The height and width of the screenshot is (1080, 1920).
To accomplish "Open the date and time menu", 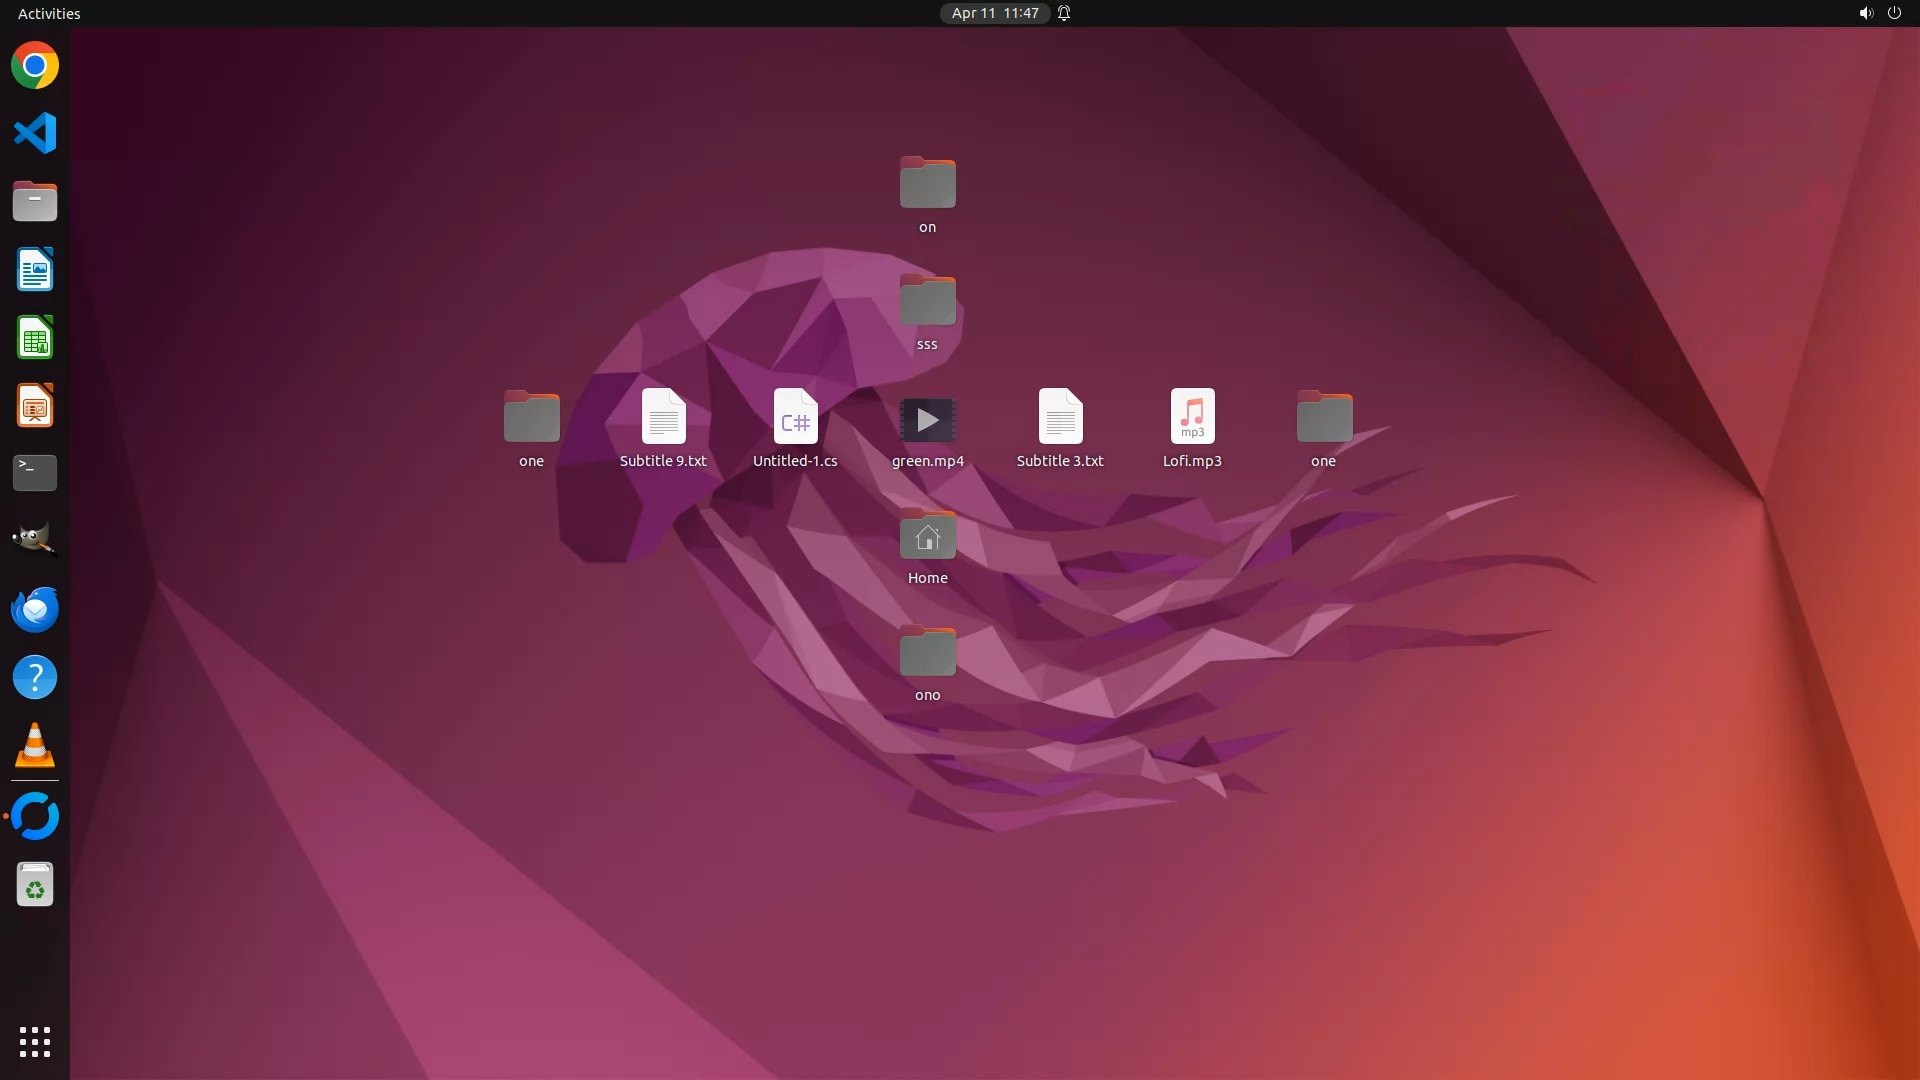I will (994, 13).
